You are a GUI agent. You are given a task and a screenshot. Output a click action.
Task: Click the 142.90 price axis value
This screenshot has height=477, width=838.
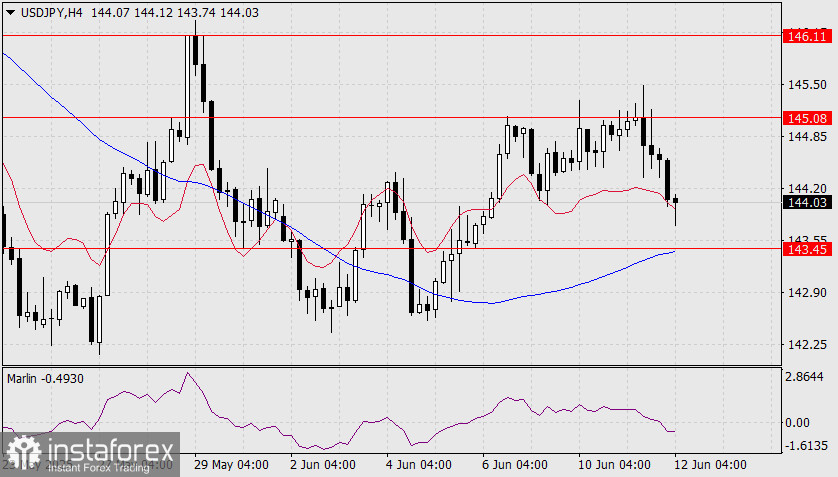tap(807, 293)
